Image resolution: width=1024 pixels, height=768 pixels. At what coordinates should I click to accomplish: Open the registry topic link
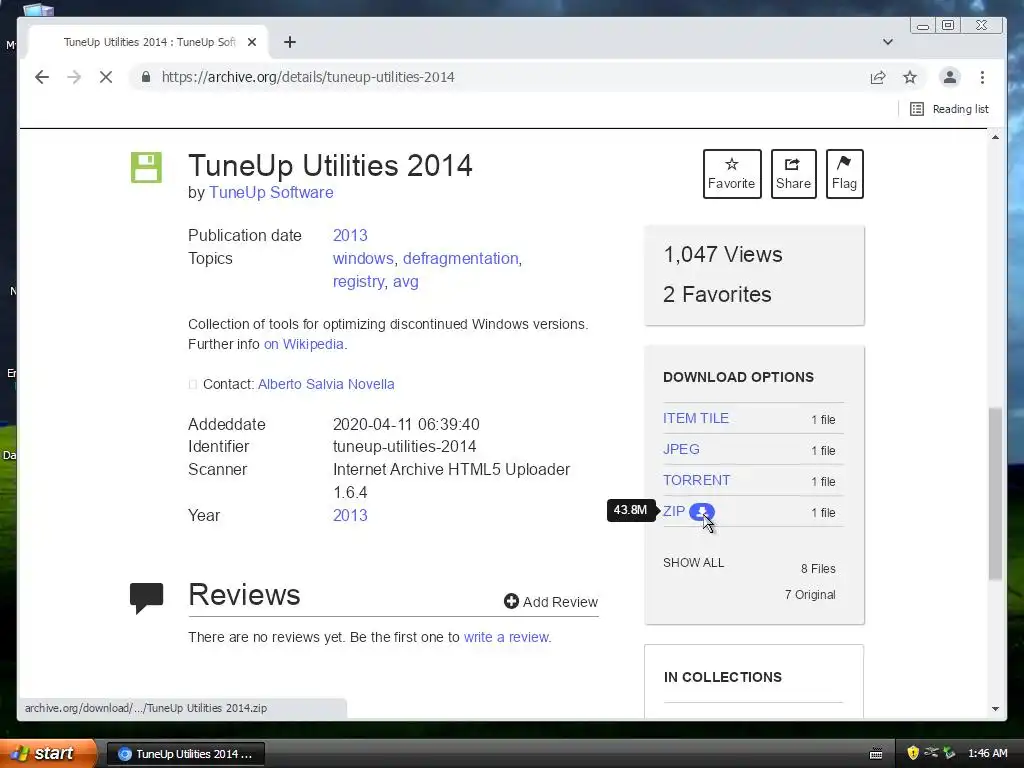click(x=359, y=281)
